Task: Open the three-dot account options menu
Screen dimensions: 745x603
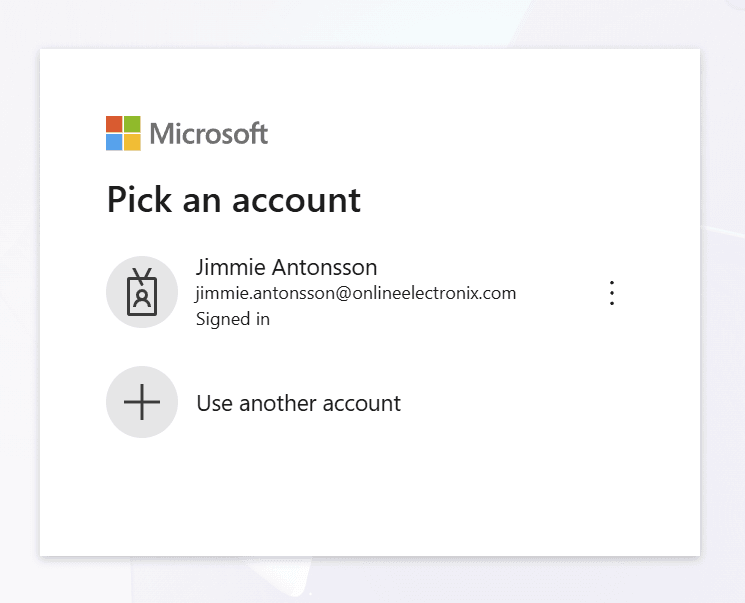Action: pos(612,293)
